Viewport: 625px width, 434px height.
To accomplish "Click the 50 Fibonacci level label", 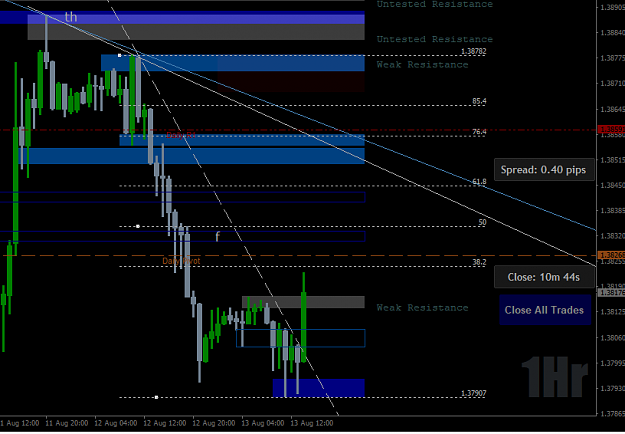I will (x=482, y=222).
